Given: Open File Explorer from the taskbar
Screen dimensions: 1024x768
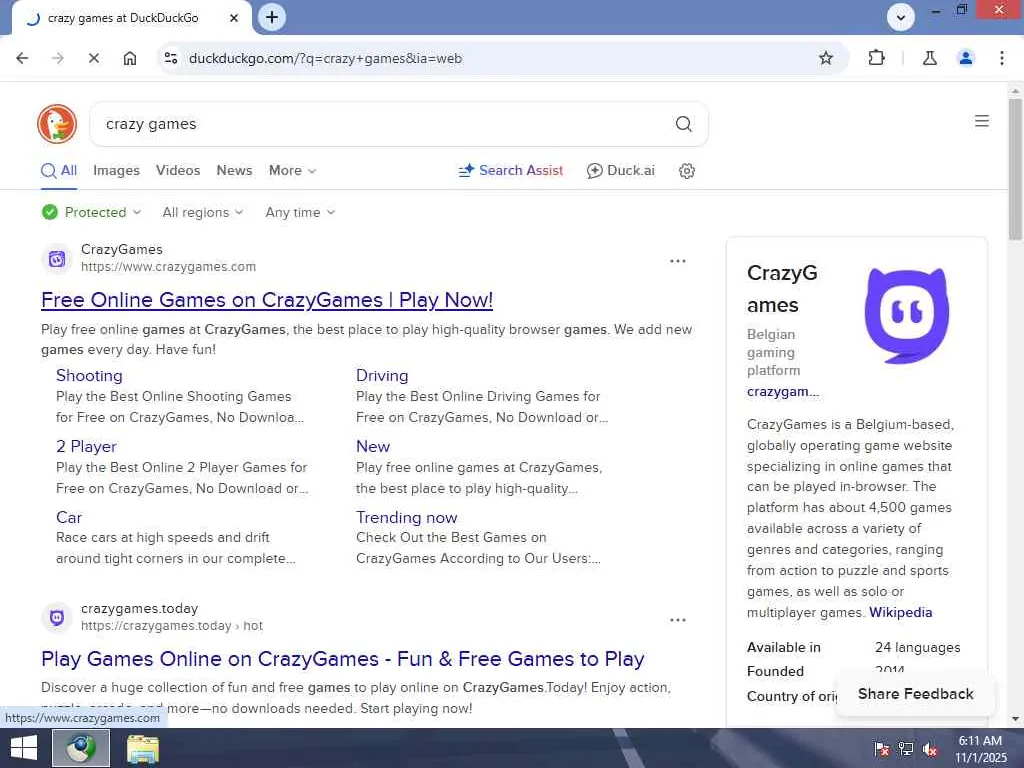Looking at the screenshot, I should click(142, 748).
